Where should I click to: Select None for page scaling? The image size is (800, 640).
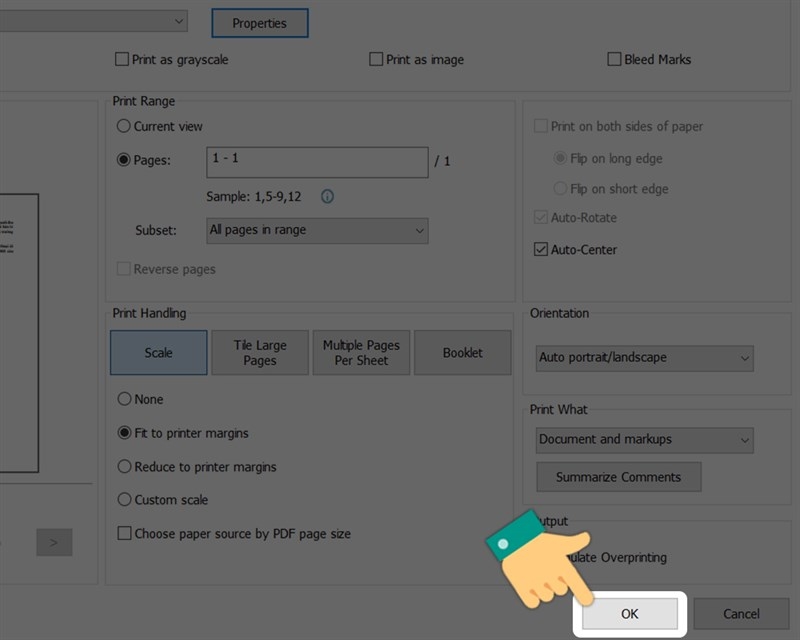124,399
